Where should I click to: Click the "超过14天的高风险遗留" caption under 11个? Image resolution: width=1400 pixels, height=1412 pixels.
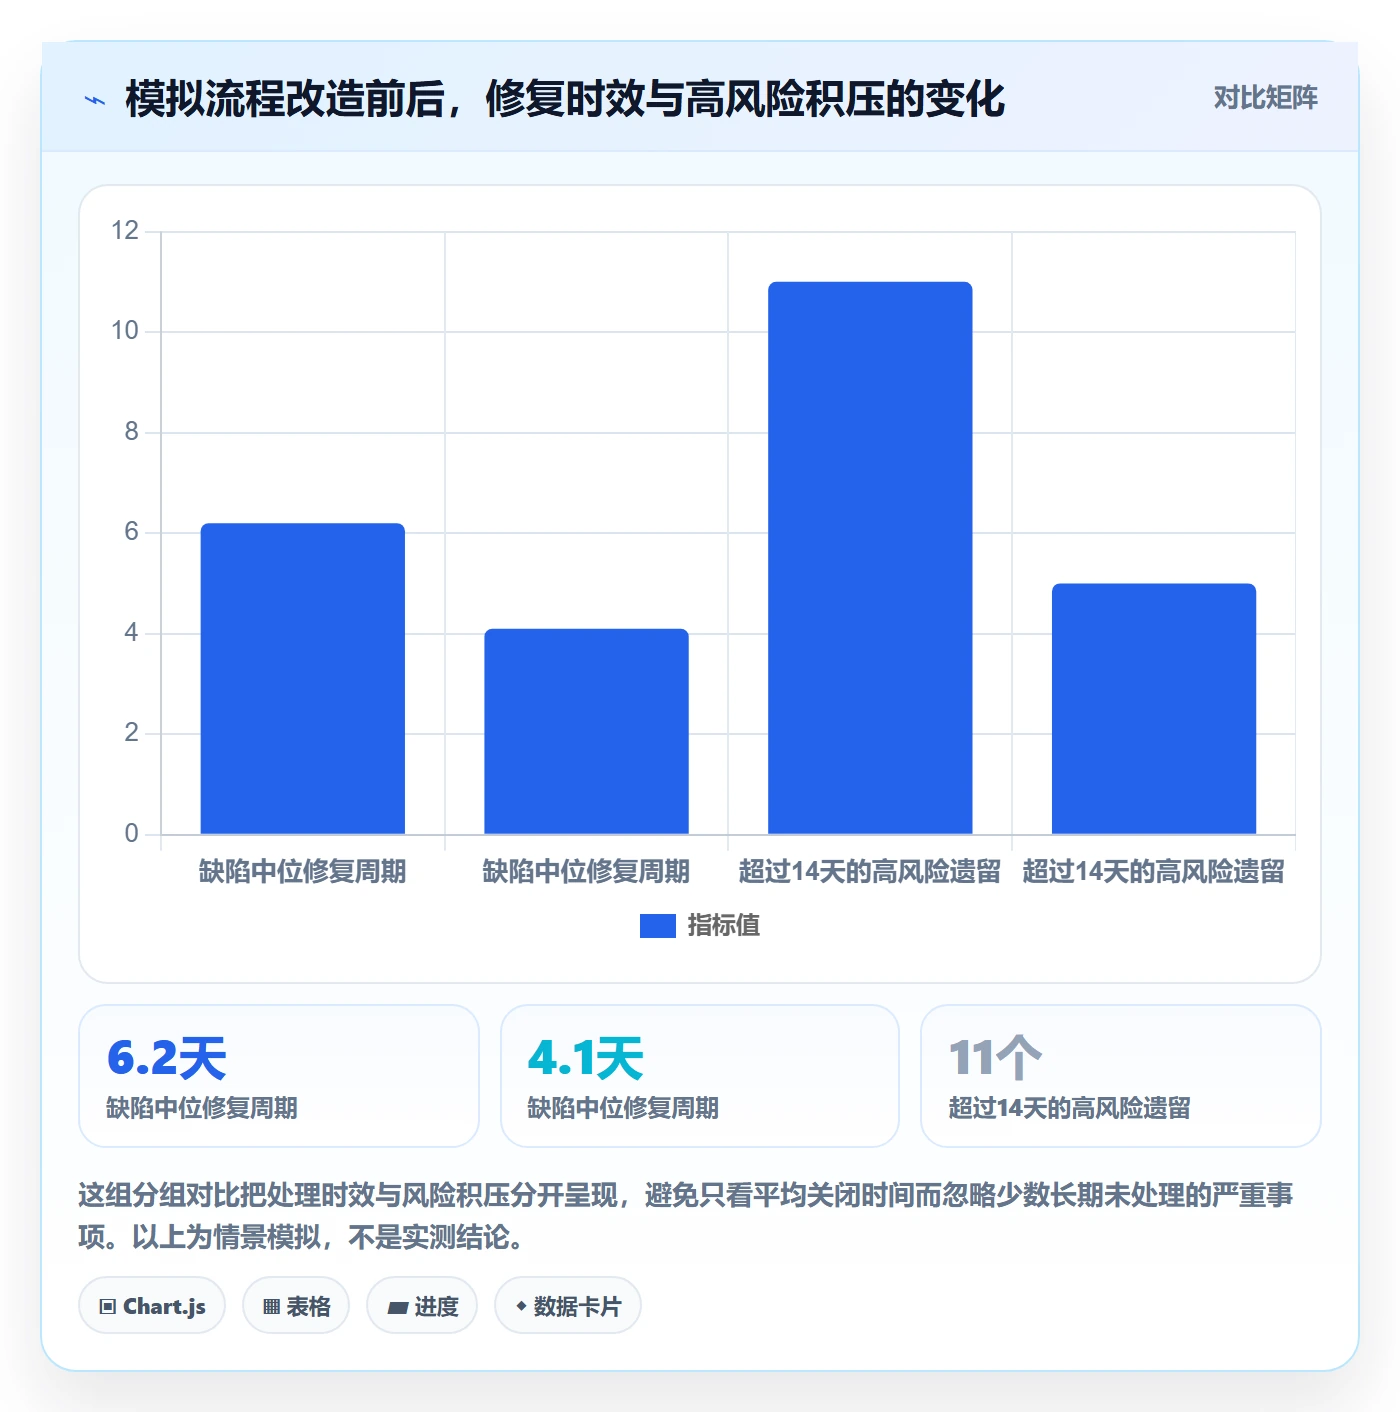(x=1069, y=1108)
